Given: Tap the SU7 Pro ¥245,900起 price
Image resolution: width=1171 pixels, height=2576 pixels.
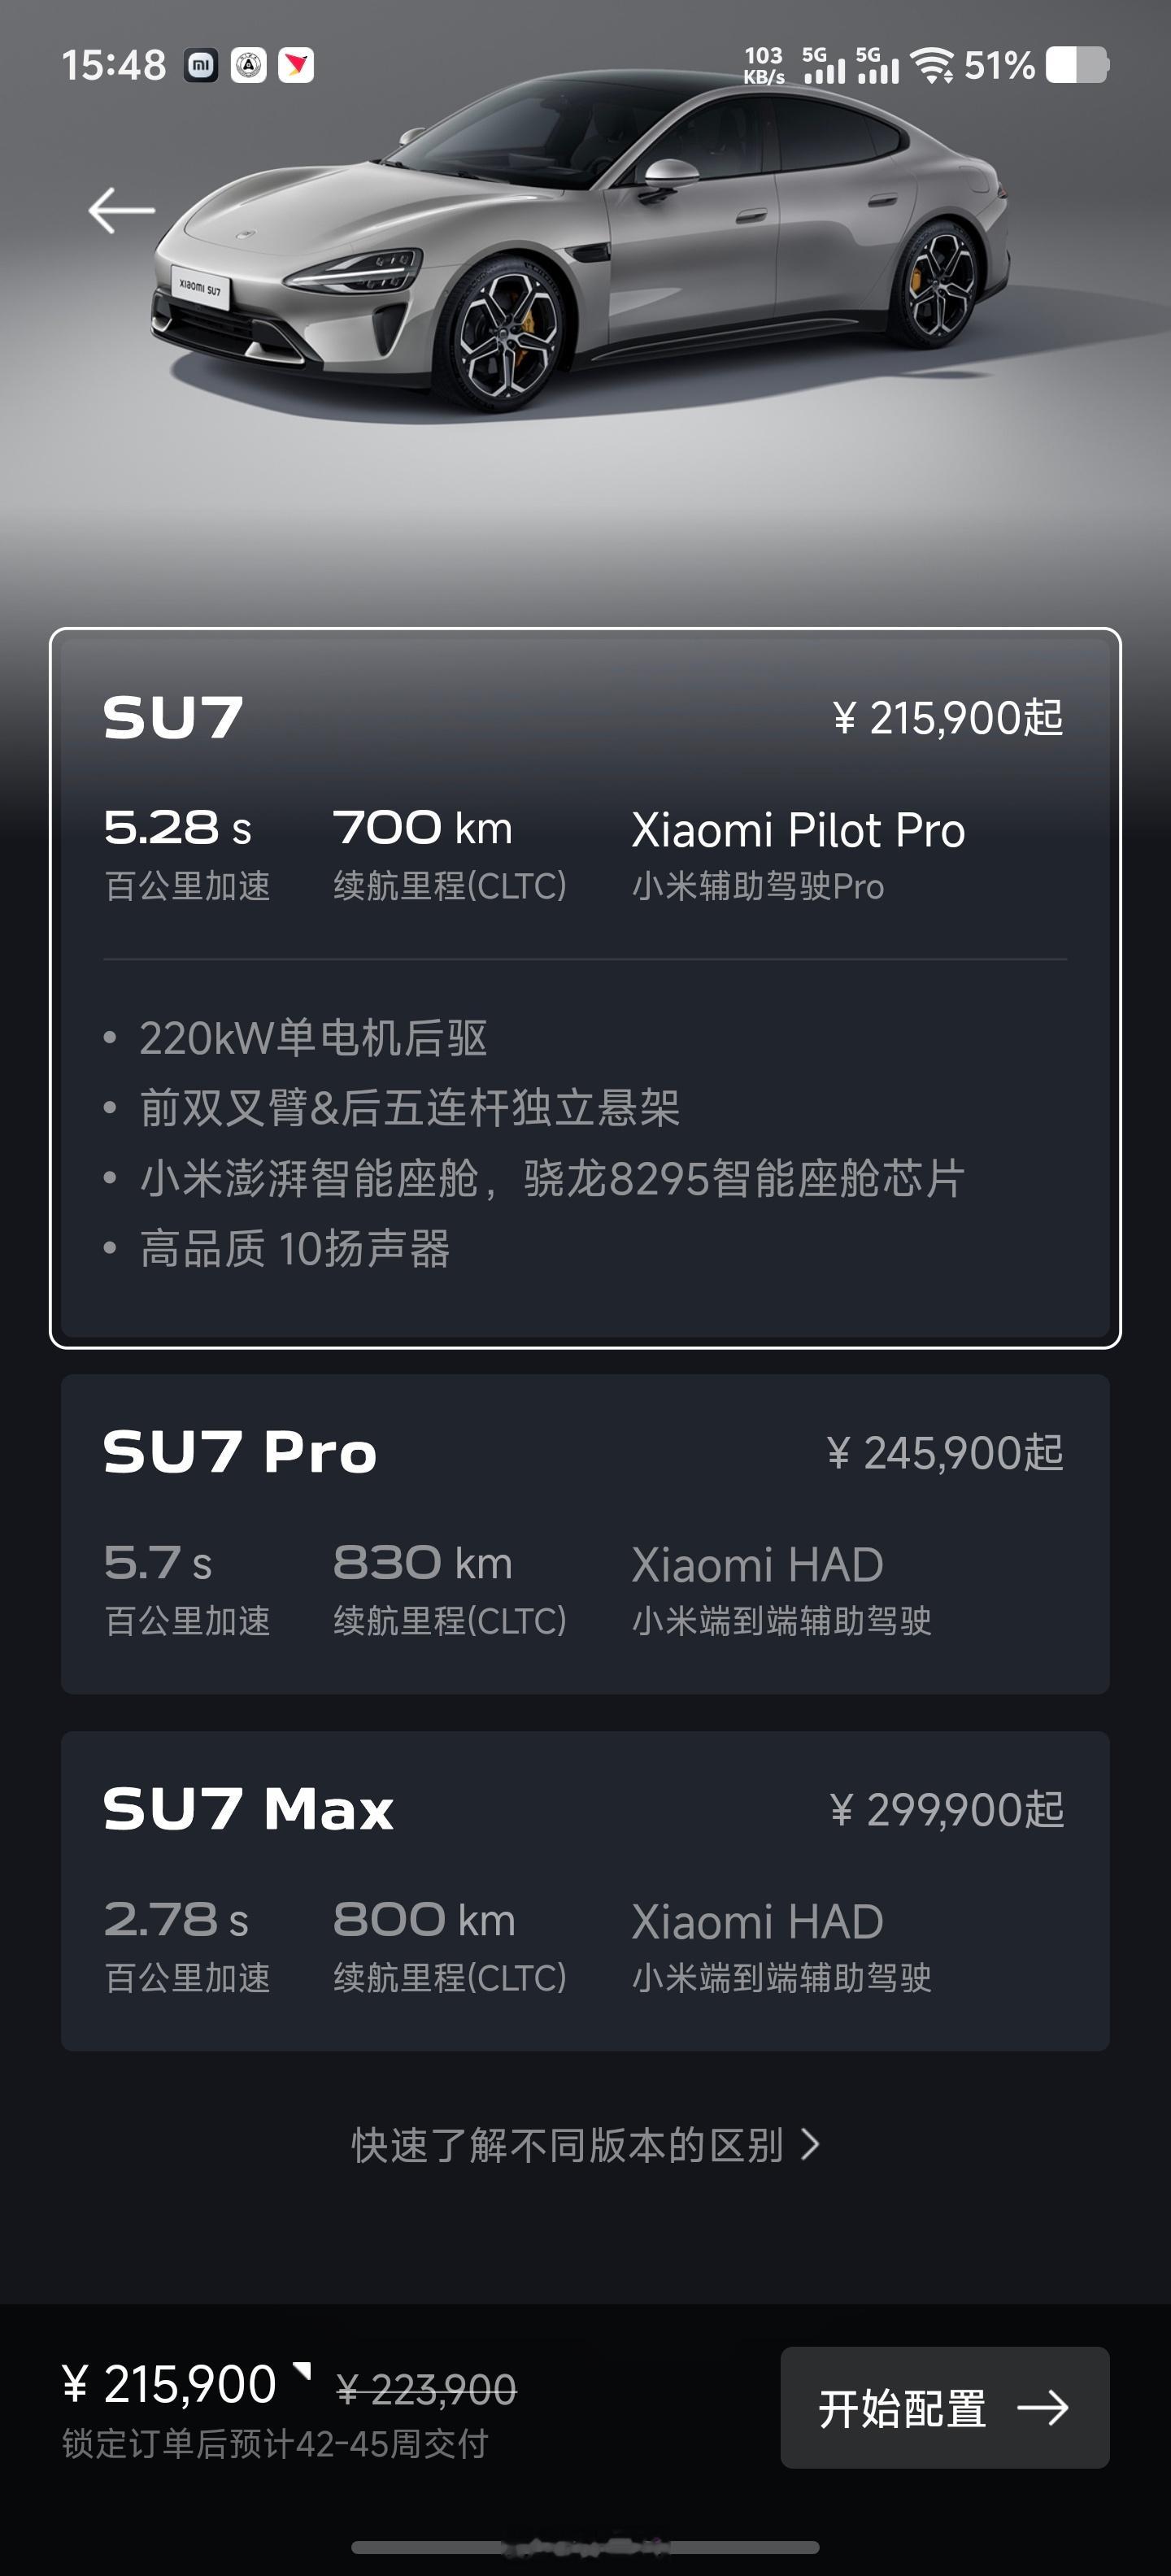Looking at the screenshot, I should (945, 1453).
